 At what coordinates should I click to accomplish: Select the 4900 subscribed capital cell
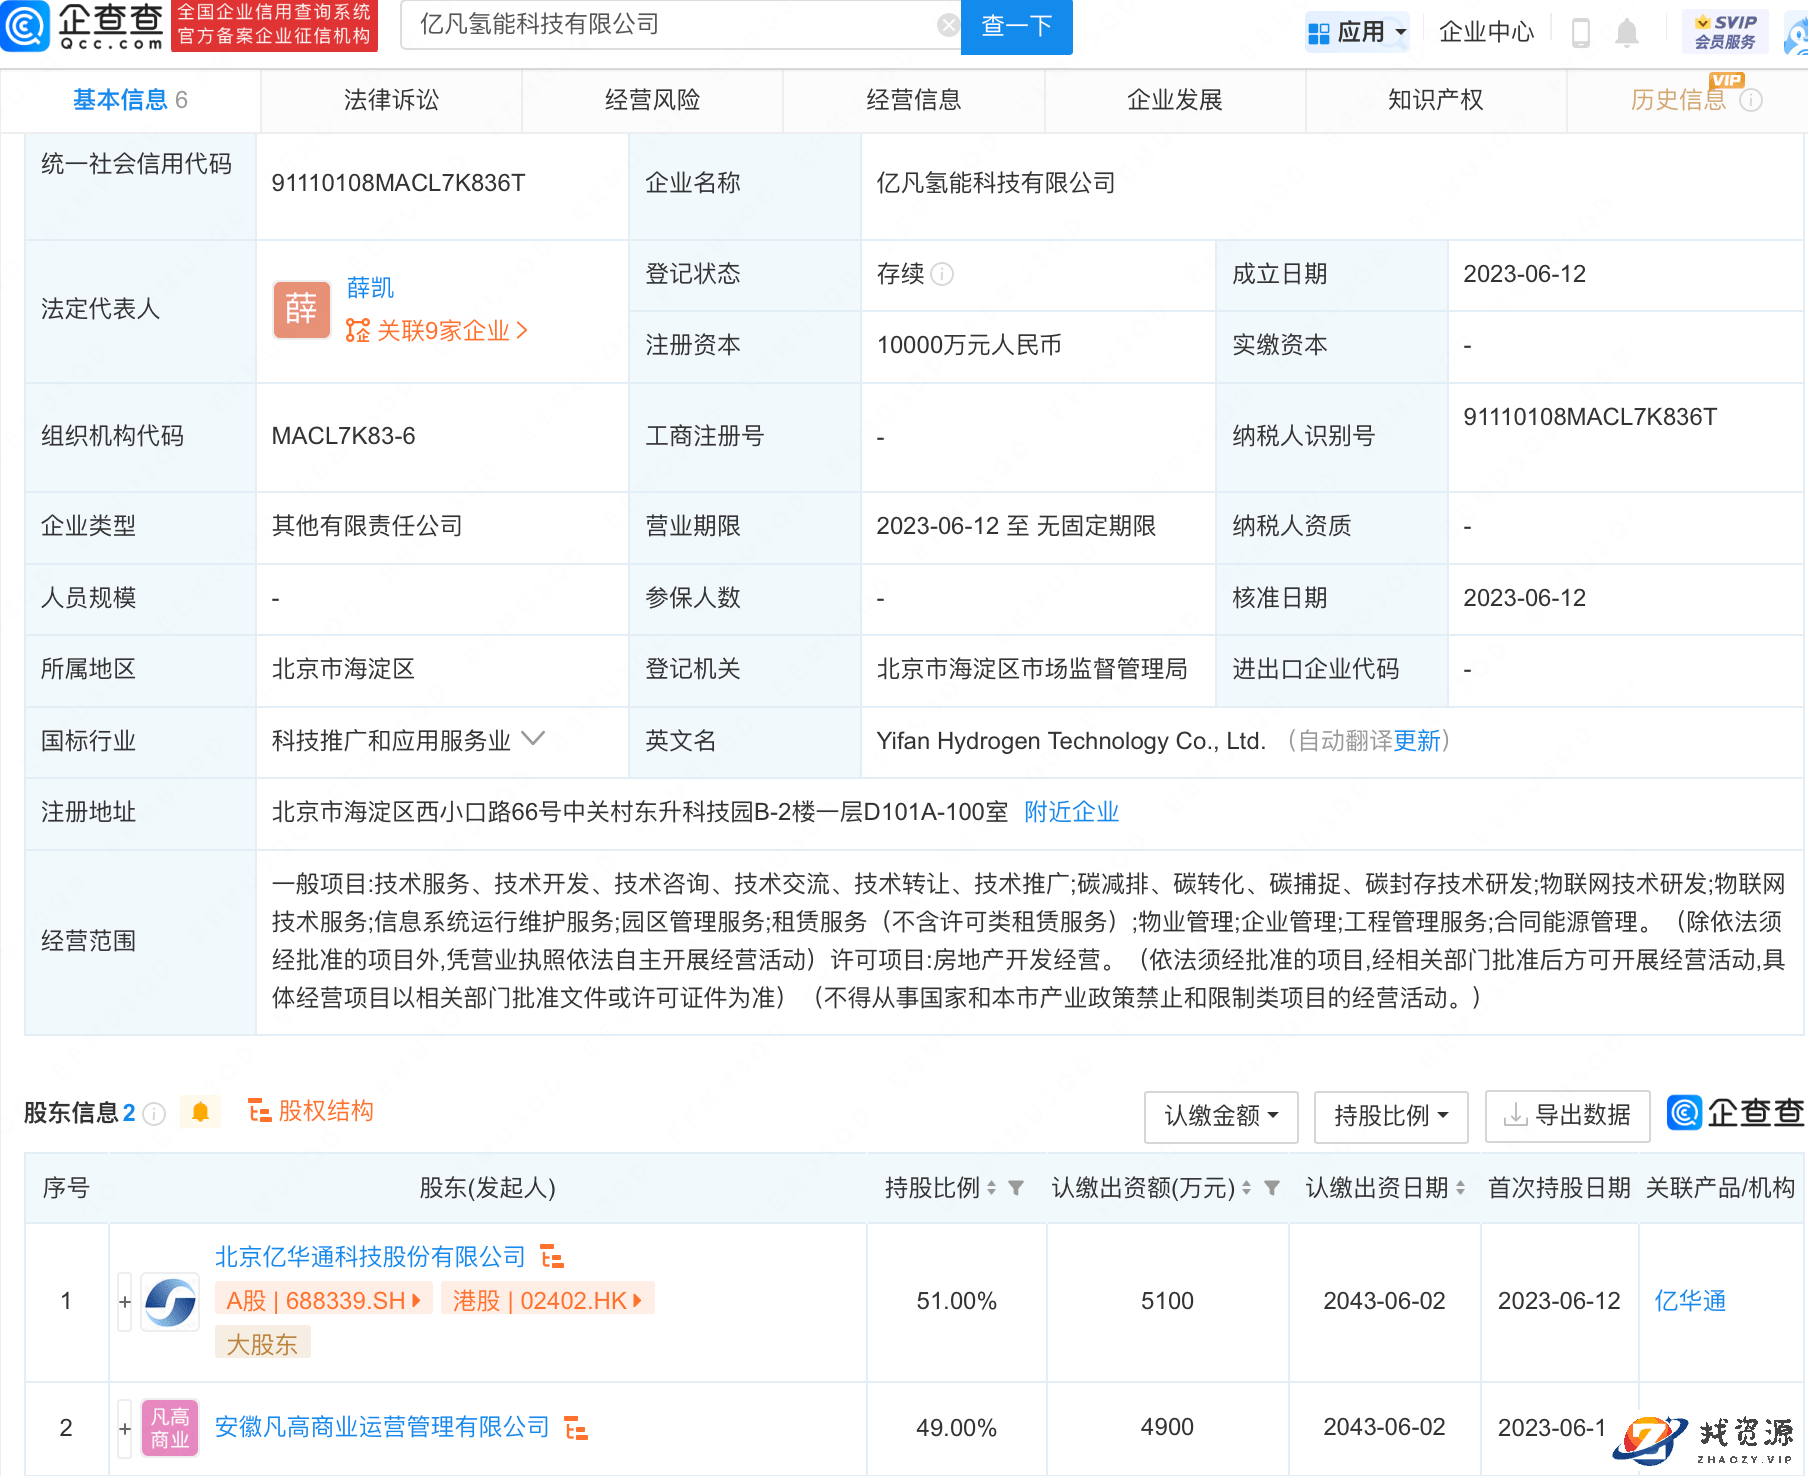point(1167,1428)
